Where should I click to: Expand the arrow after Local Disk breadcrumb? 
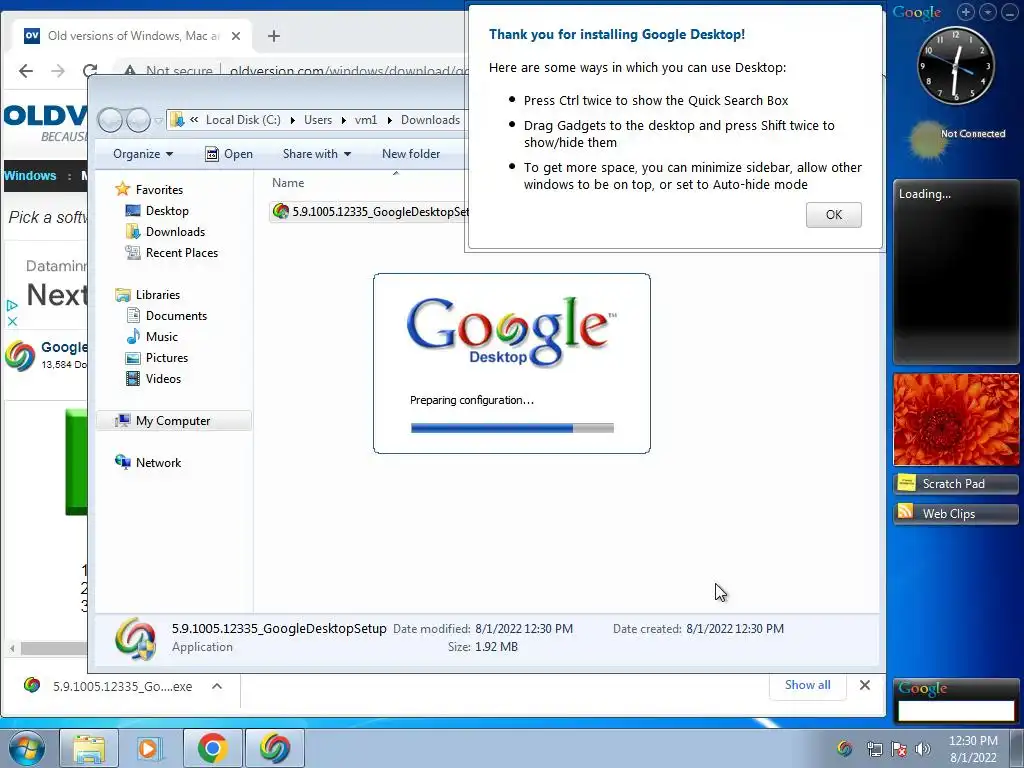tap(292, 120)
